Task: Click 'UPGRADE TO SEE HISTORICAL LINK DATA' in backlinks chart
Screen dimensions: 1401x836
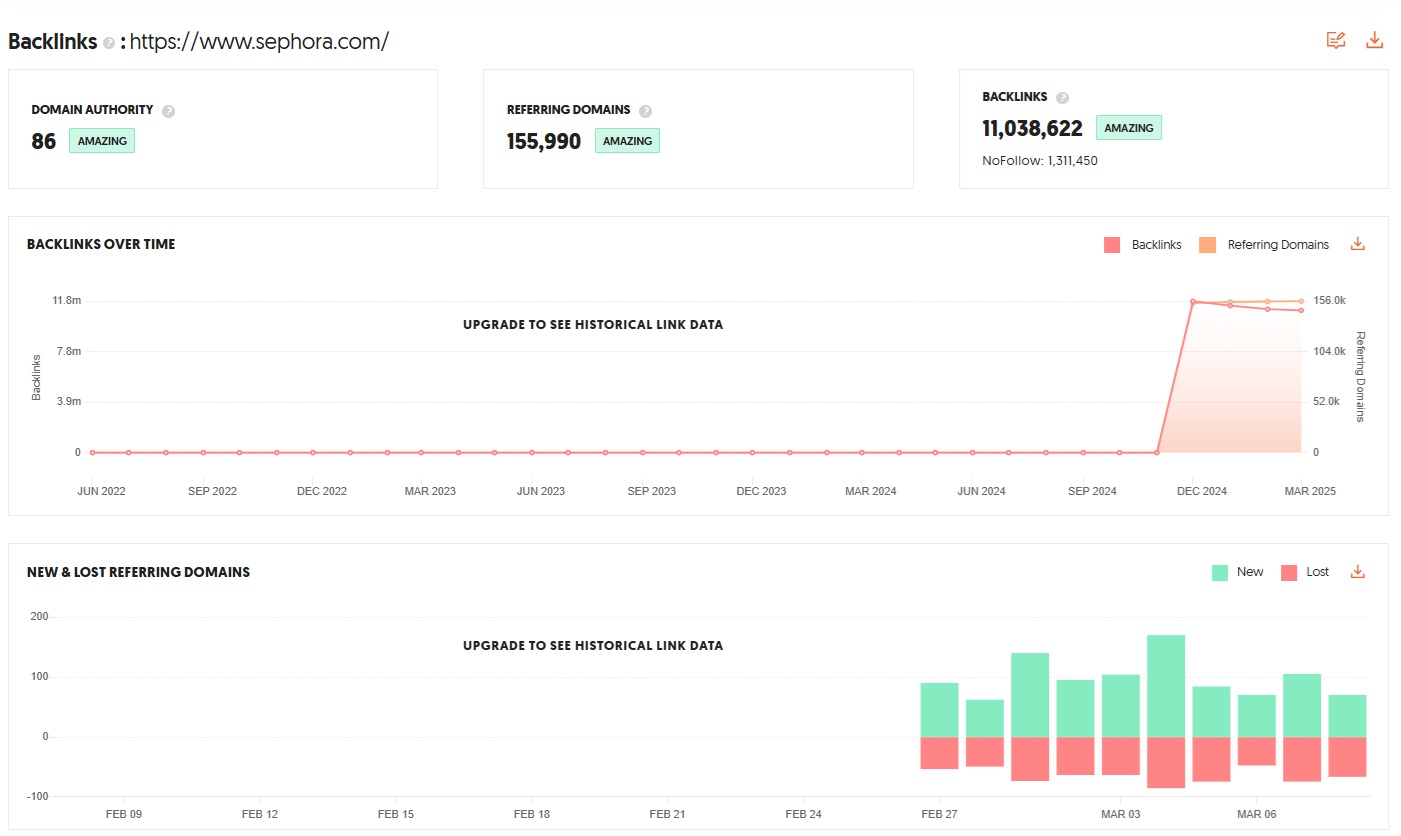Action: point(593,324)
